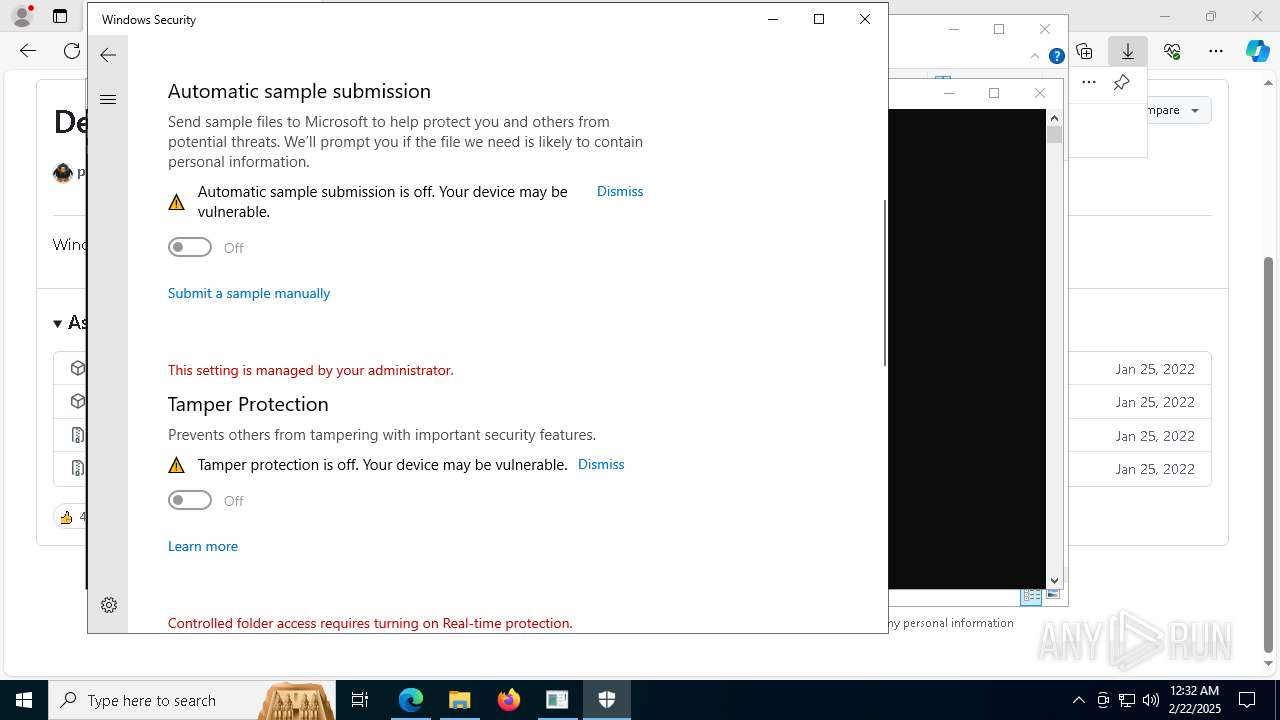Click thumbs-up reaction on release page

pos(69,517)
